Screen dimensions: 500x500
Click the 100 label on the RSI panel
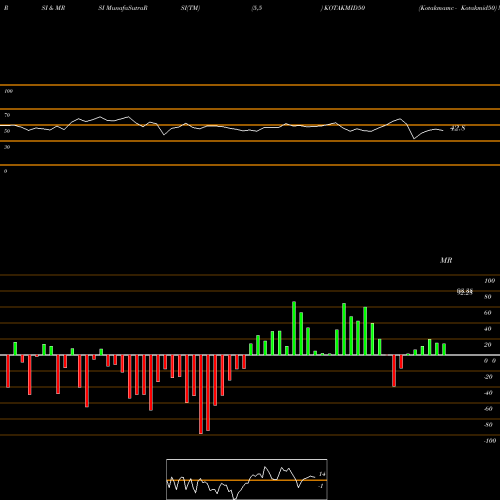[8, 91]
